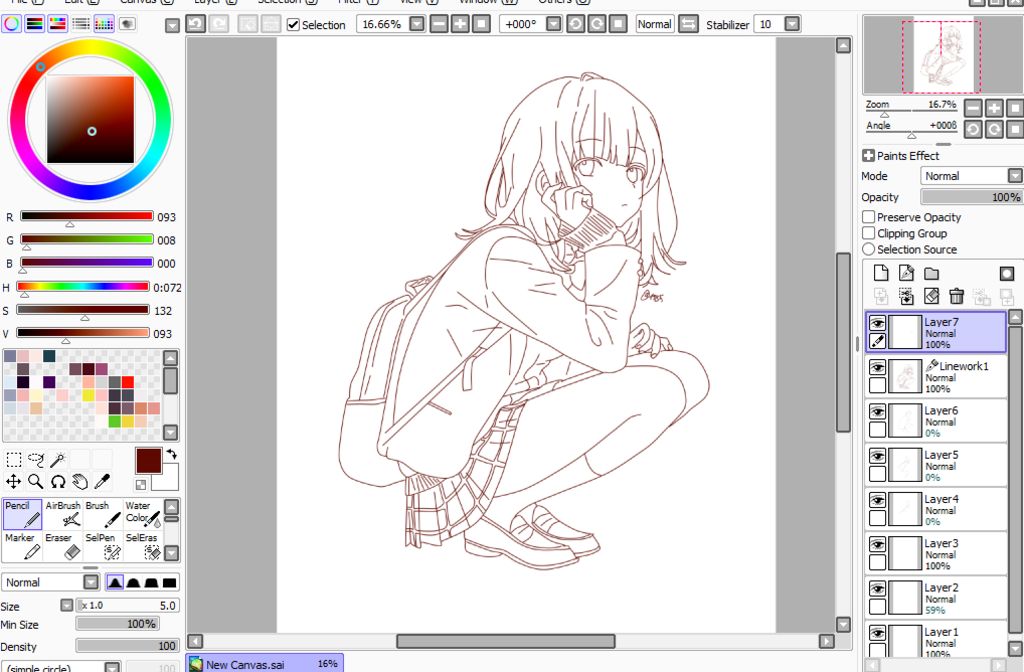
Task: Choose the lasso selection tool
Action: point(36,460)
